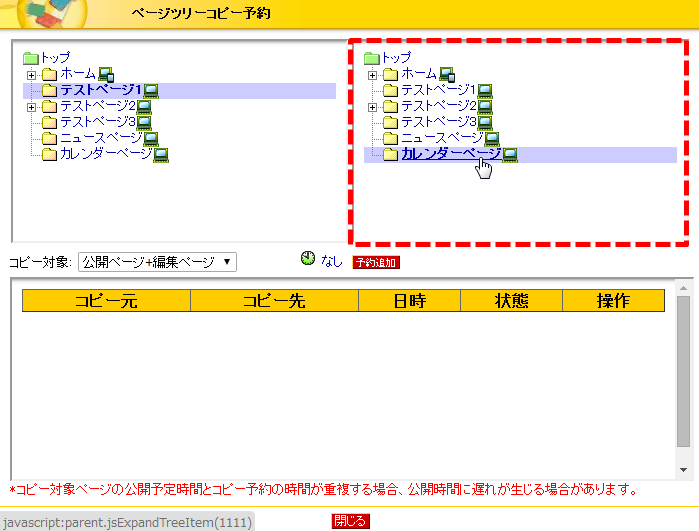Expand ホーム in the left source tree
Image resolution: width=699 pixels, height=531 pixels.
[x=31, y=75]
